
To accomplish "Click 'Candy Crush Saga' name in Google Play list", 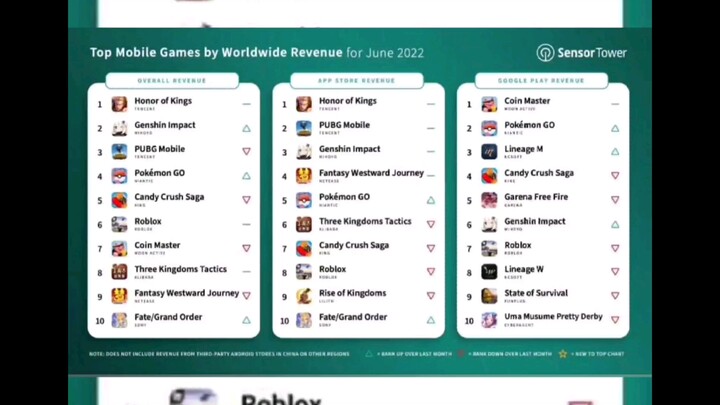I will click(x=539, y=173).
